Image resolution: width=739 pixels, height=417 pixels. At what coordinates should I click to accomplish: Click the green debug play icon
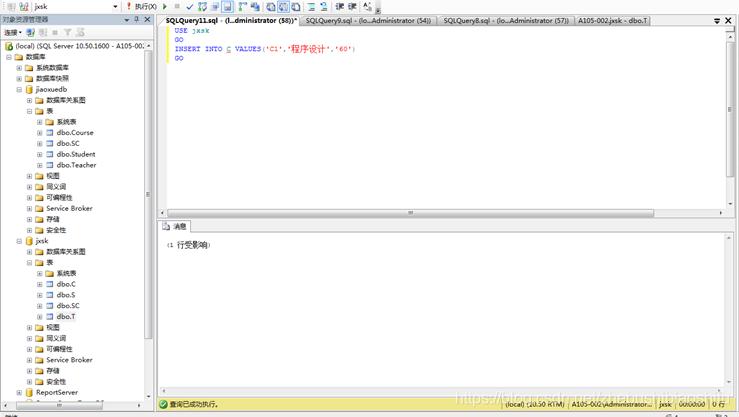[x=164, y=7]
